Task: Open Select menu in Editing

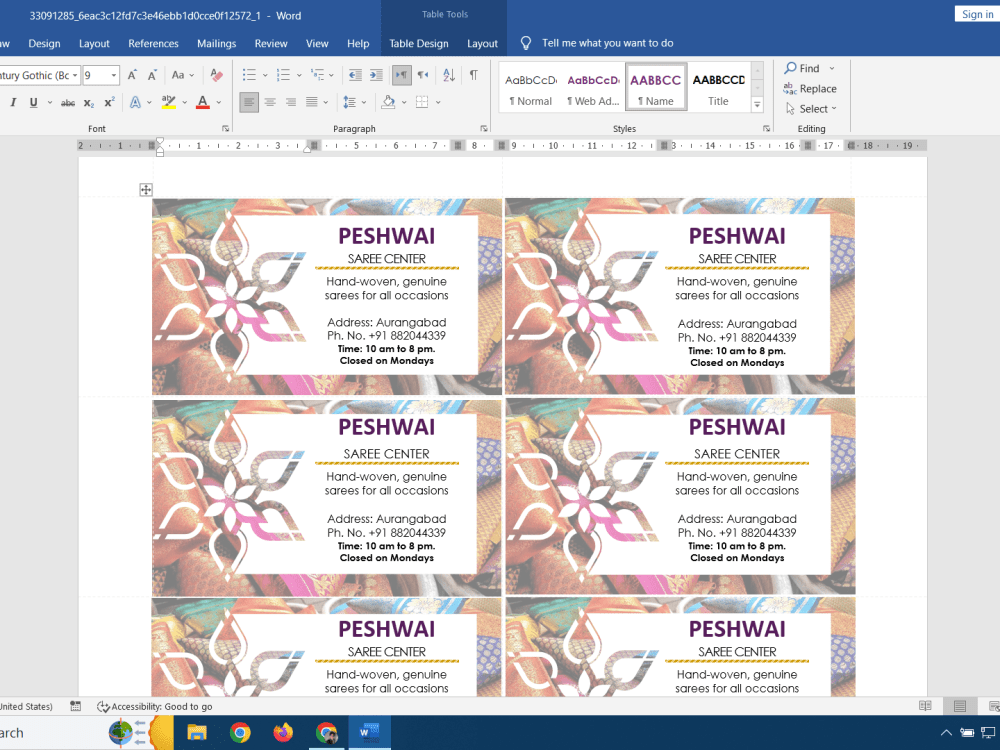Action: point(811,109)
